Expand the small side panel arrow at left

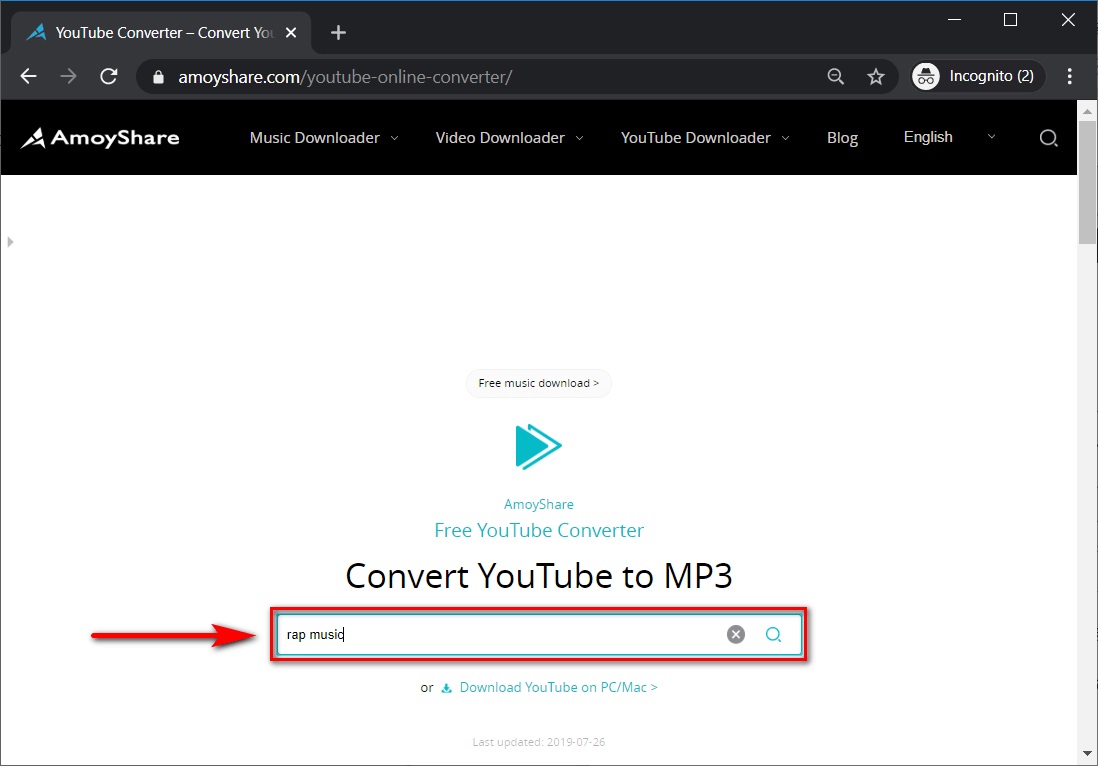pyautogui.click(x=10, y=242)
